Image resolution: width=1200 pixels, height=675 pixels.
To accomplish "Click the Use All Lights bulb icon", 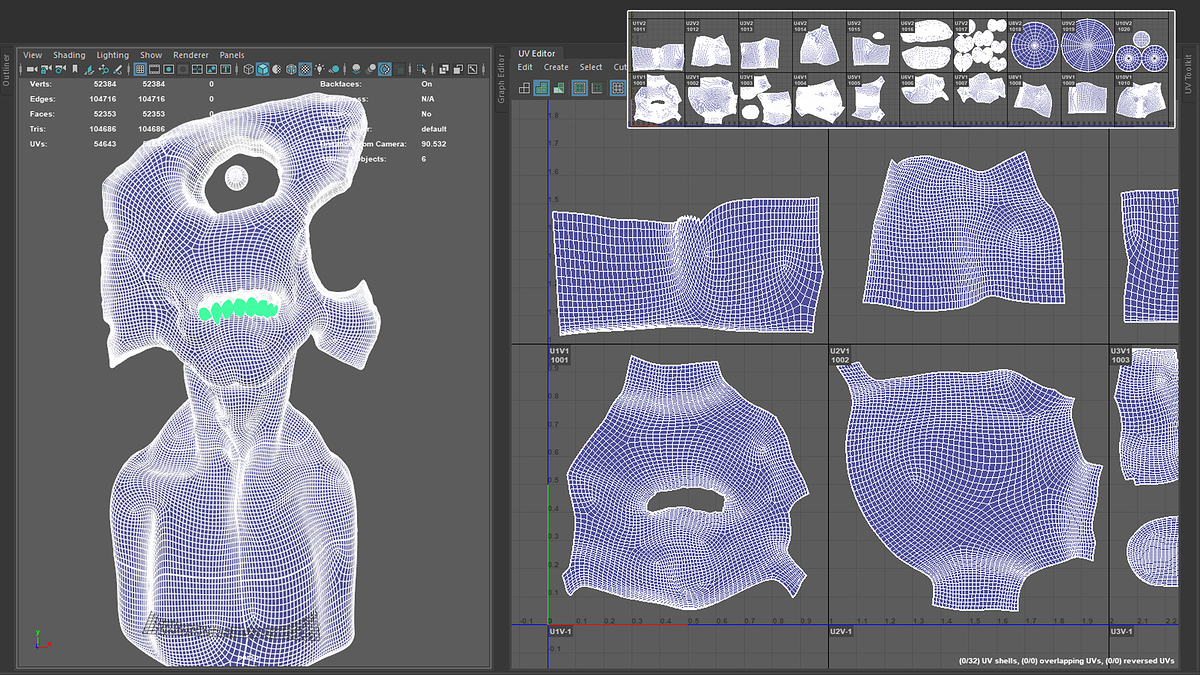I will click(320, 69).
